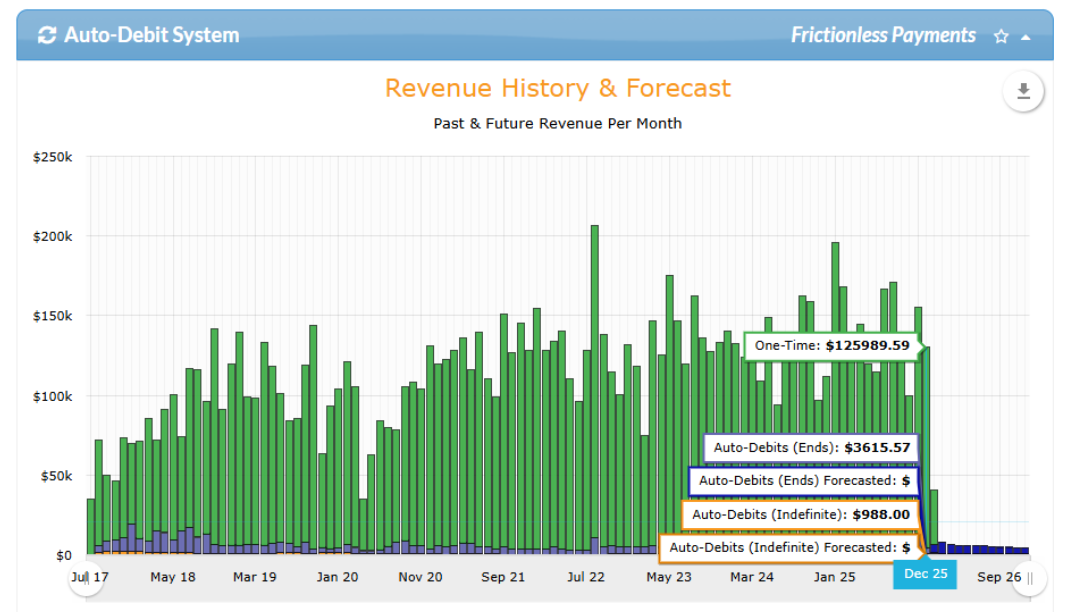Star the Frictionless Payments panel as favorite
The image size is (1065, 612).
click(x=1000, y=36)
